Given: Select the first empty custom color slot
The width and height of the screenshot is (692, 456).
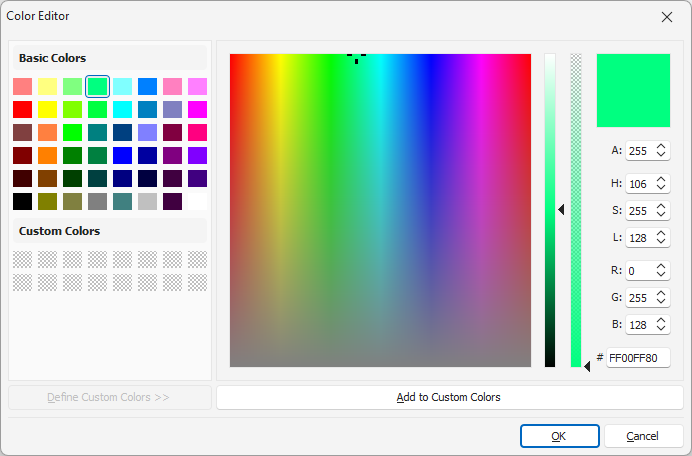Looking at the screenshot, I should (23, 260).
